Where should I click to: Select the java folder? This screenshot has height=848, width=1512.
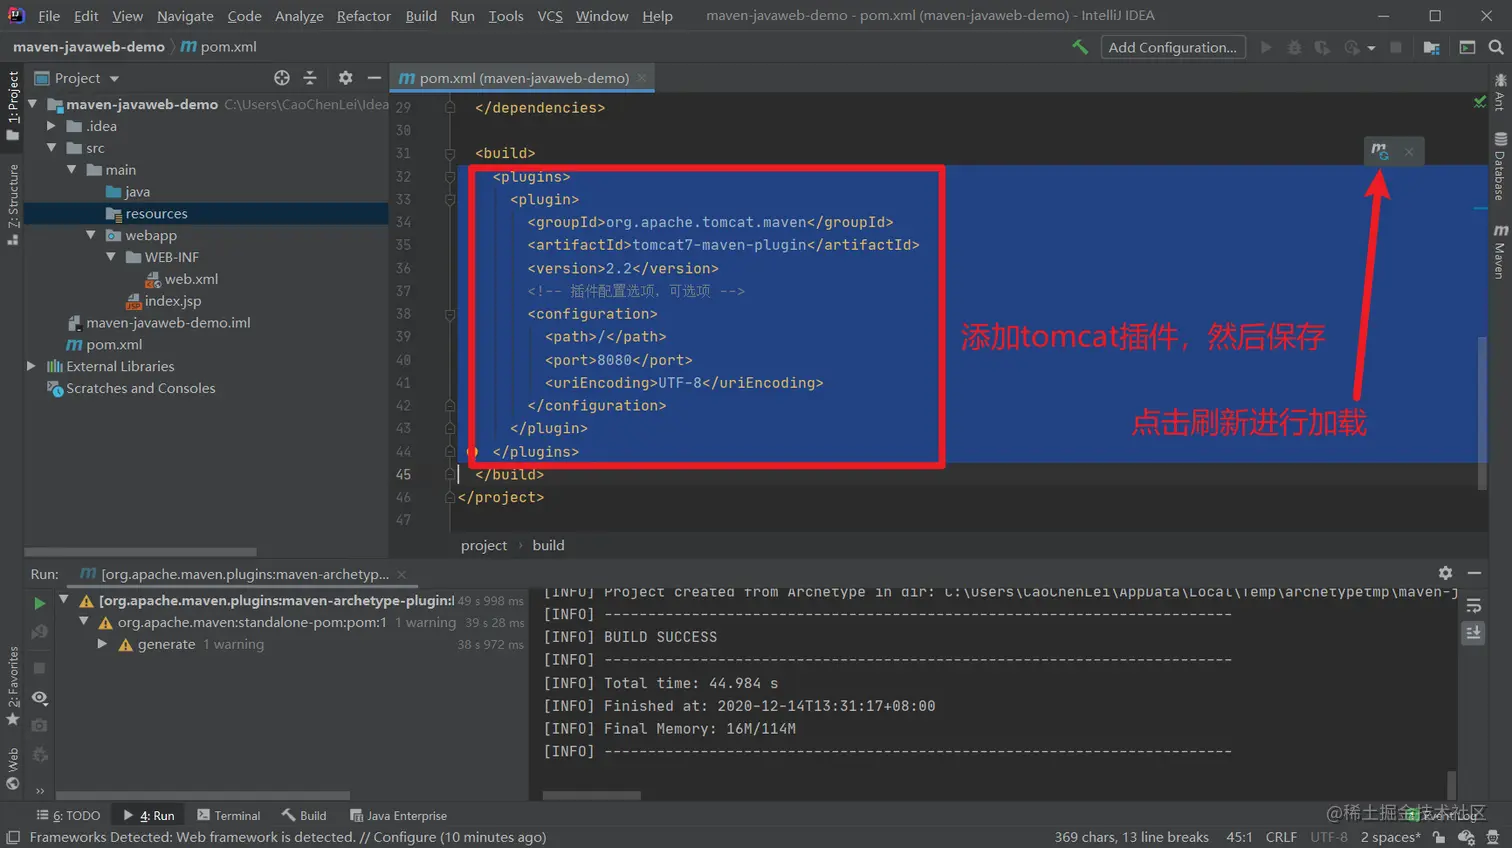tap(127, 192)
